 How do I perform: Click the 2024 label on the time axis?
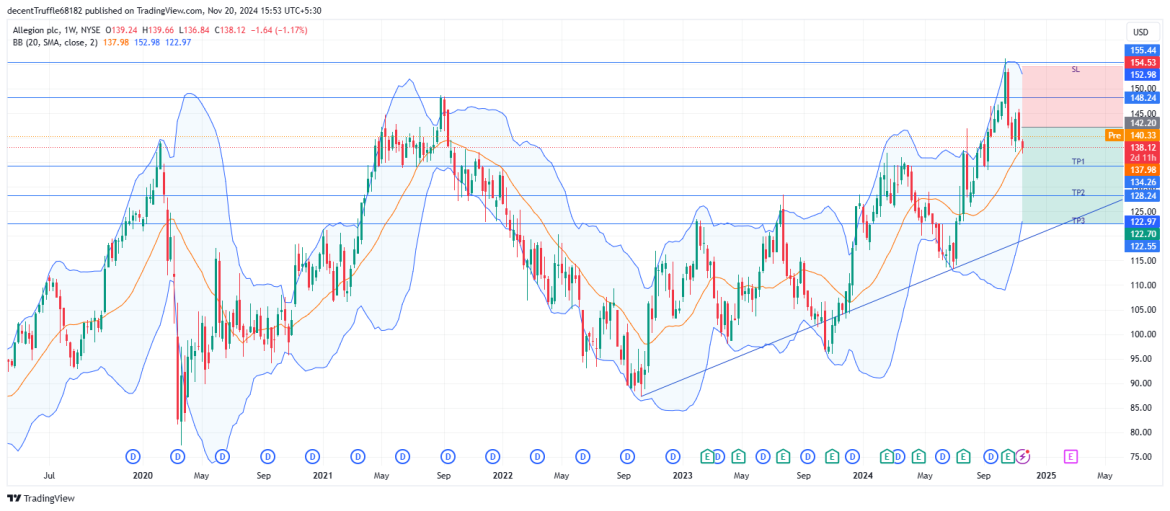[x=863, y=474]
